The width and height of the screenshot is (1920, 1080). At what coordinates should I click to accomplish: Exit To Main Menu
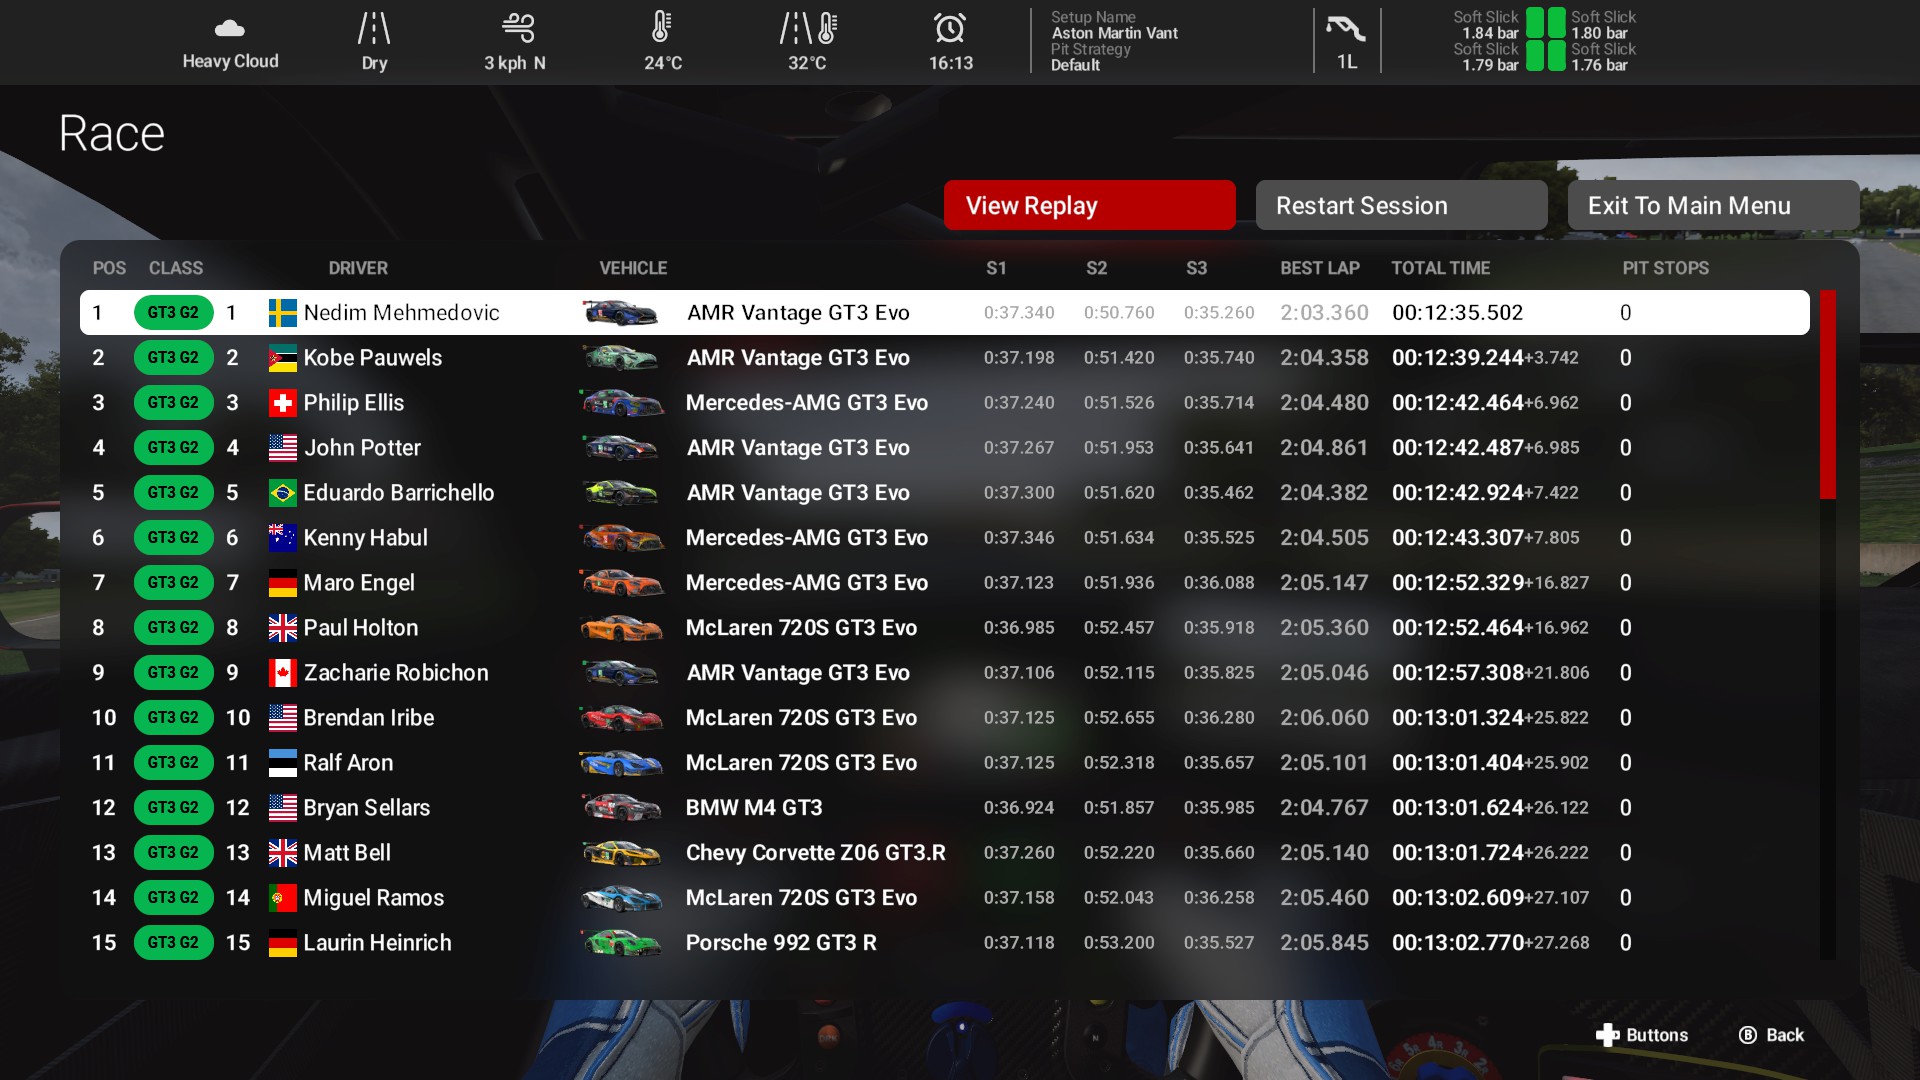pyautogui.click(x=1713, y=205)
